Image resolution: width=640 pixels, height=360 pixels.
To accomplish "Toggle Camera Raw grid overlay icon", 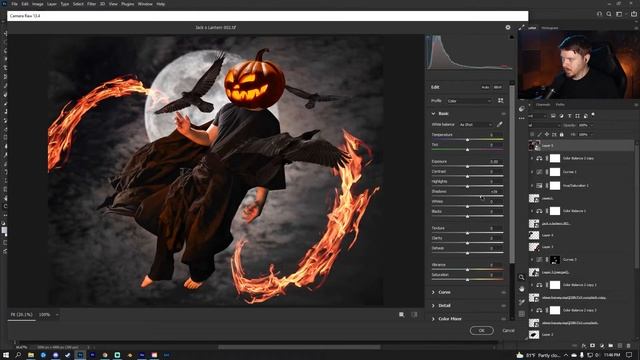I will coord(521,314).
